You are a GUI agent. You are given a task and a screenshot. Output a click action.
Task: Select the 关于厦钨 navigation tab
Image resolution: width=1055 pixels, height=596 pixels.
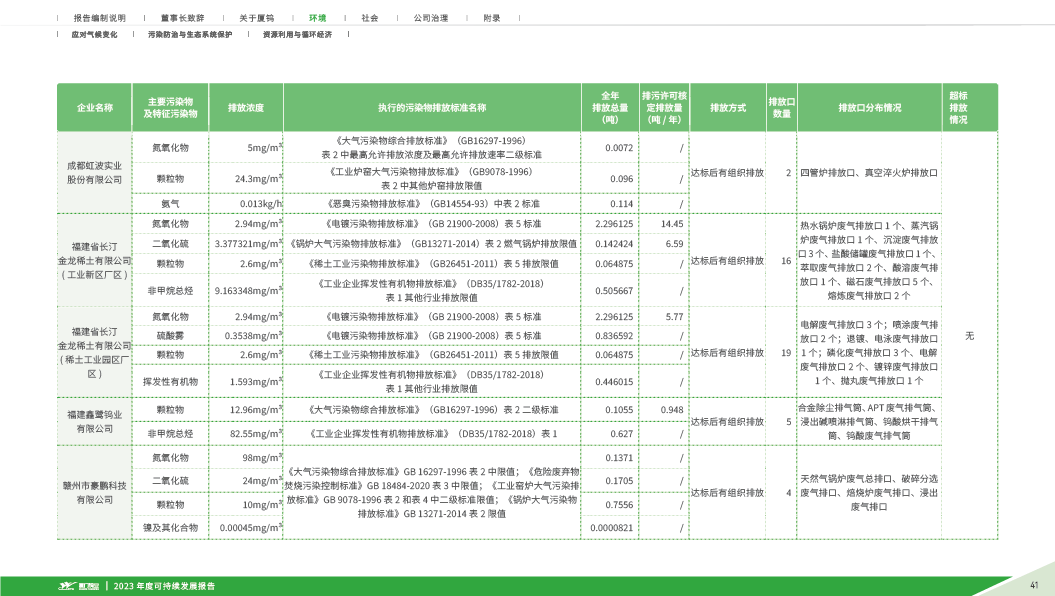256,18
